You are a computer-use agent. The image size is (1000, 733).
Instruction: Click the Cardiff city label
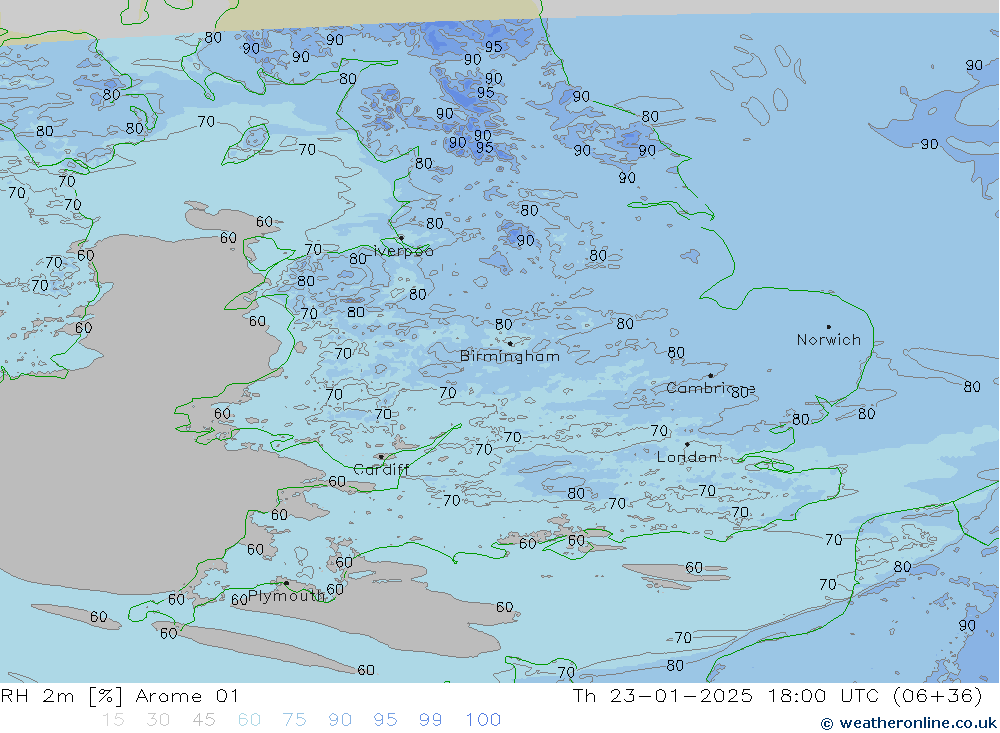click(x=381, y=470)
